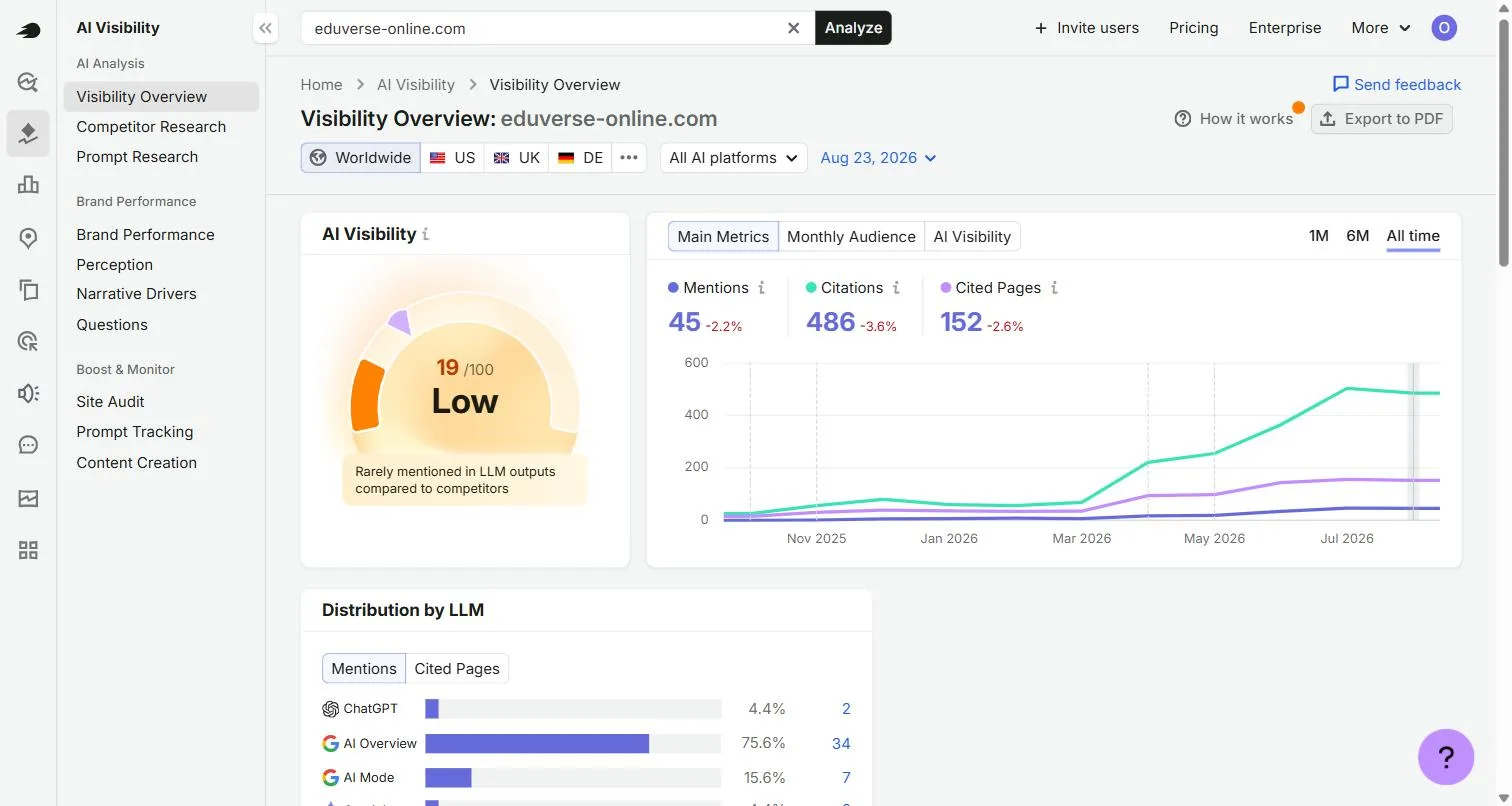Select Cited Pages tab in Distribution by LLM
The height and width of the screenshot is (806, 1512).
click(x=457, y=669)
